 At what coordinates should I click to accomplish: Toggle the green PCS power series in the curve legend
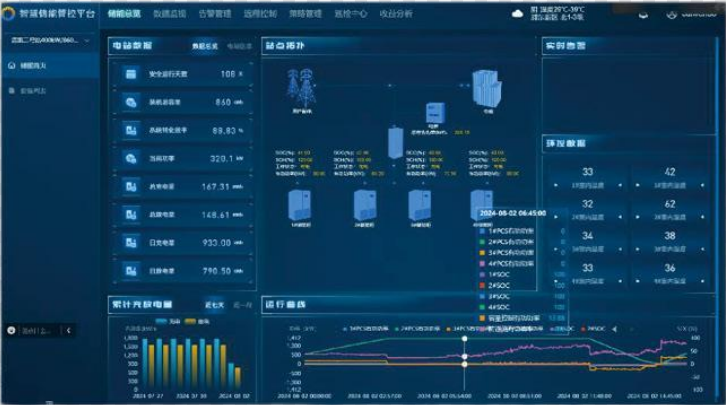pyautogui.click(x=417, y=329)
